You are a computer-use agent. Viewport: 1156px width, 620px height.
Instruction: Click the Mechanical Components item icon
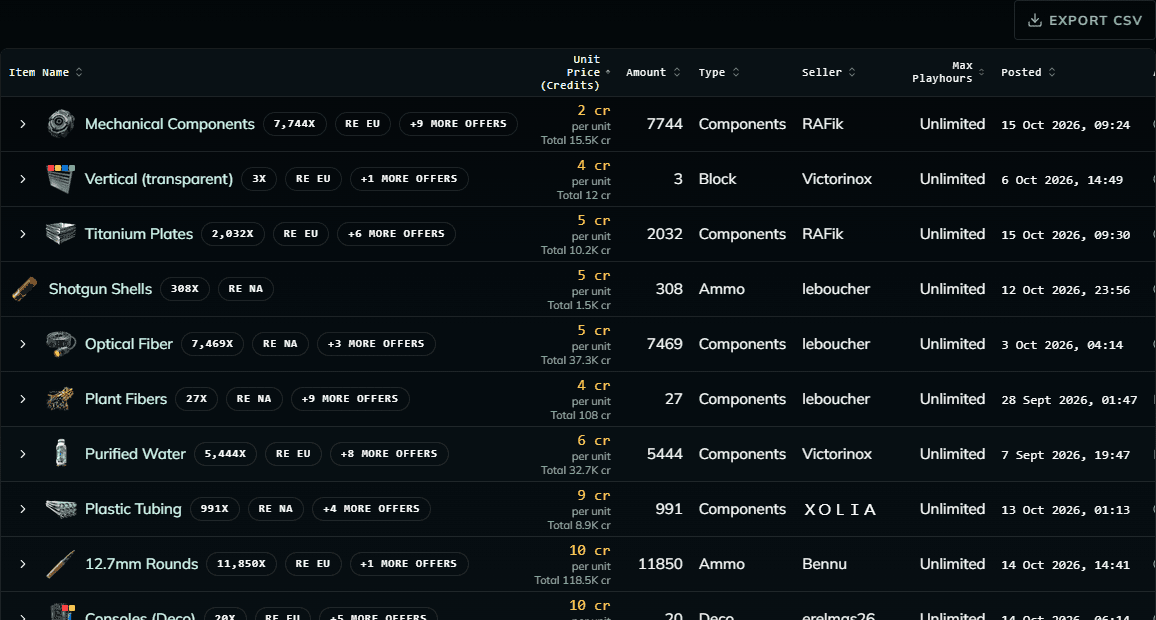(x=60, y=124)
